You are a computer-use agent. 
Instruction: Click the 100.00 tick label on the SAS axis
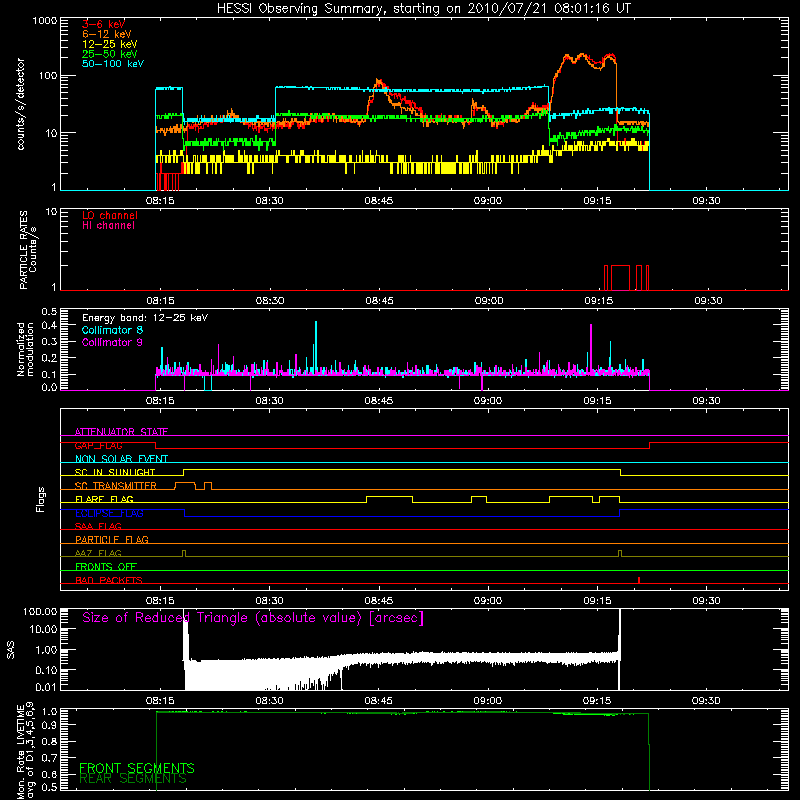[x=40, y=611]
